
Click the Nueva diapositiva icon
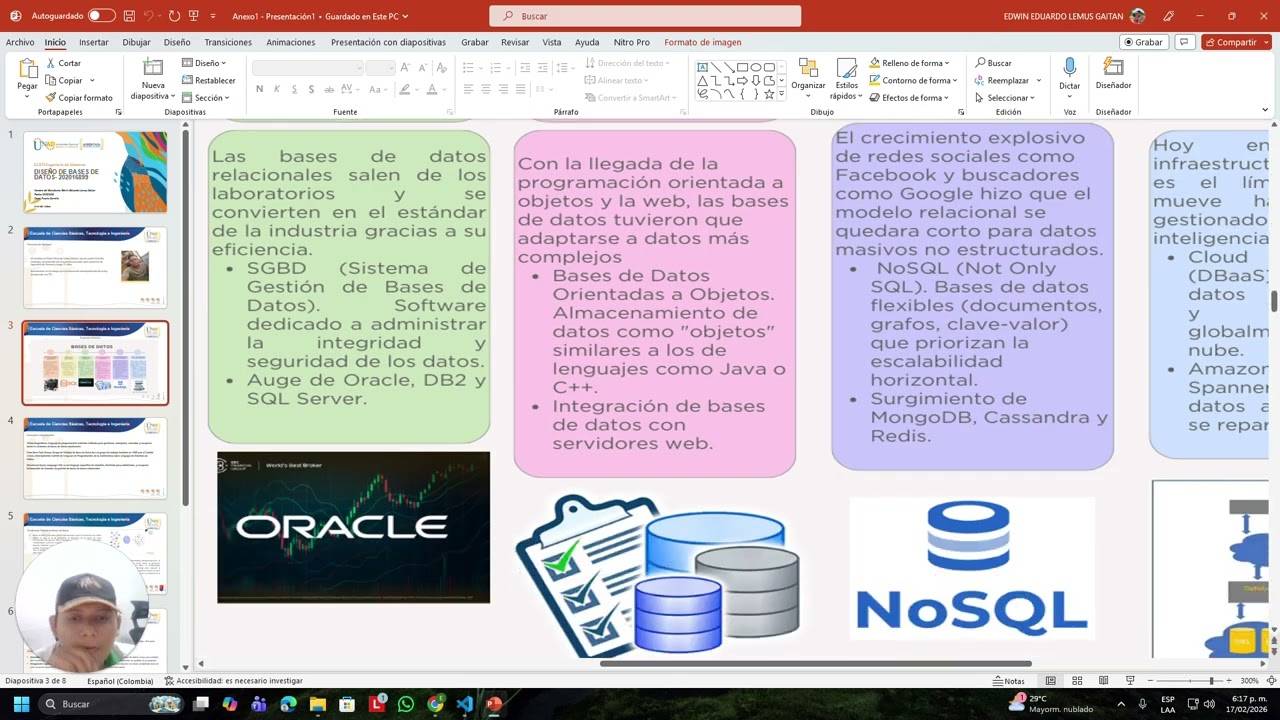(x=152, y=68)
